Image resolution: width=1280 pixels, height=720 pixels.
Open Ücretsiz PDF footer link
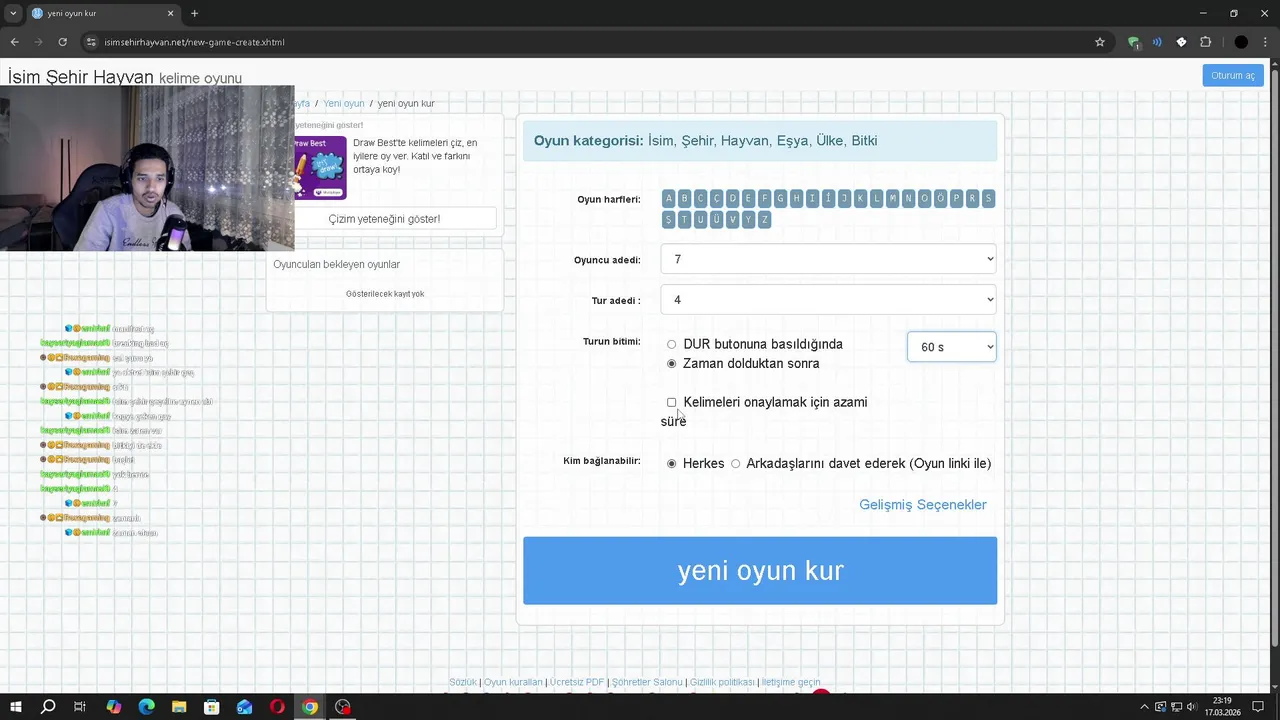[x=577, y=682]
